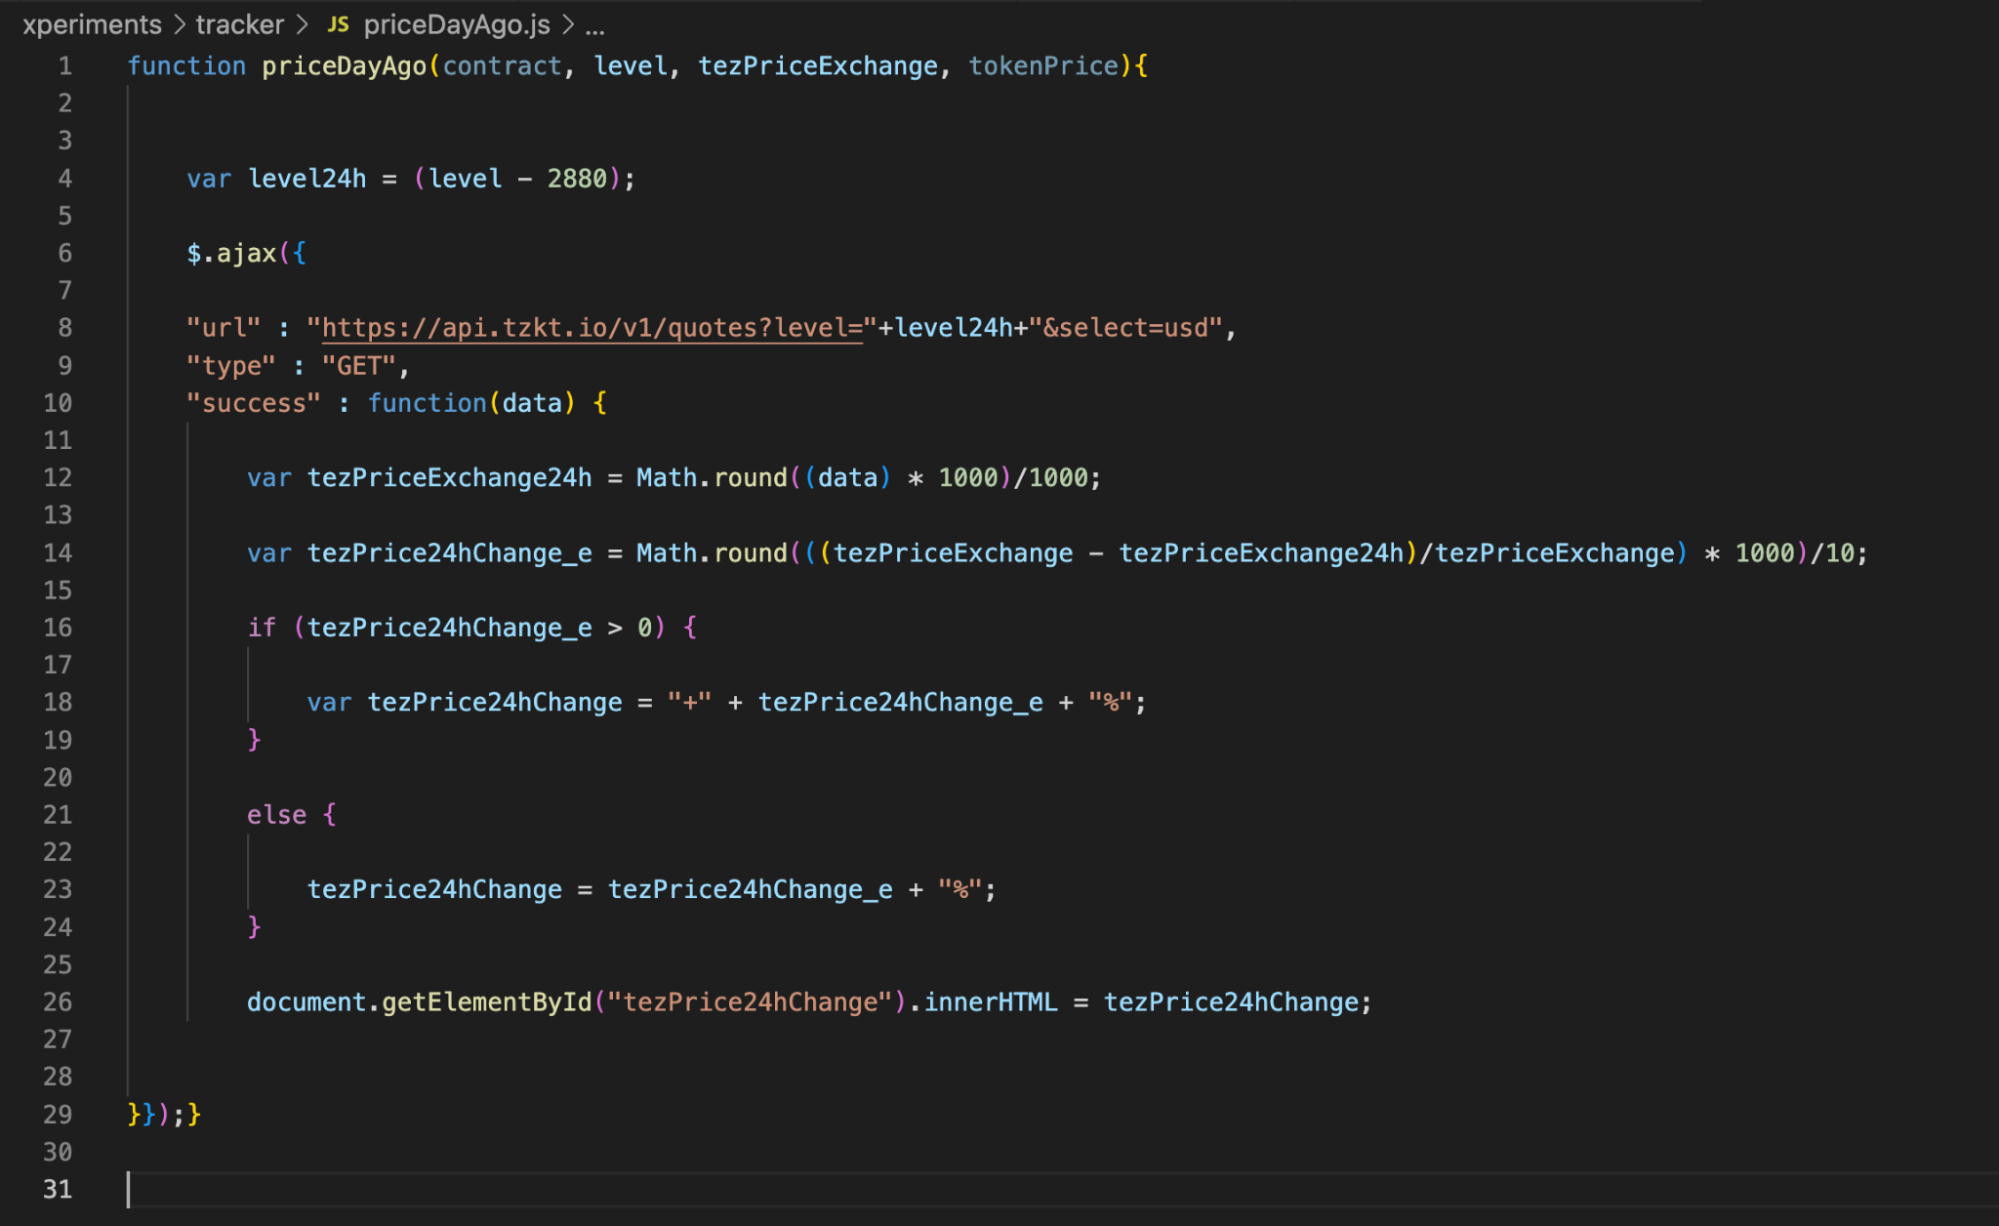Click the else keyword on line 21
Screen dimensions: 1999x1226
[276, 815]
